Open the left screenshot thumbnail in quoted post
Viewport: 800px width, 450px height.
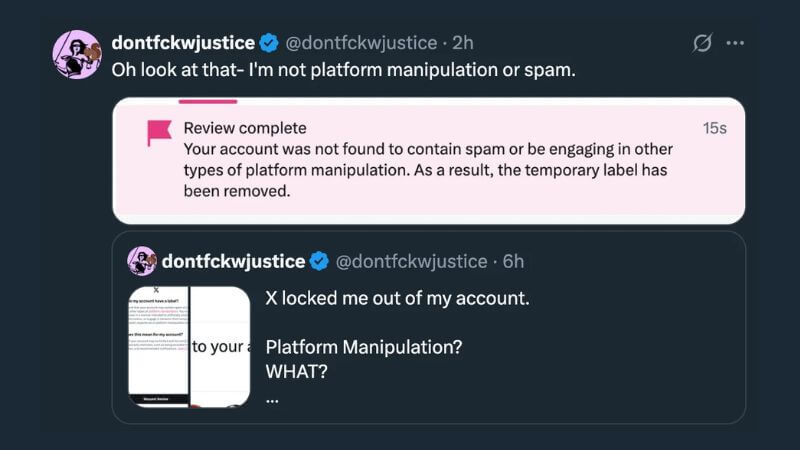pyautogui.click(x=158, y=346)
